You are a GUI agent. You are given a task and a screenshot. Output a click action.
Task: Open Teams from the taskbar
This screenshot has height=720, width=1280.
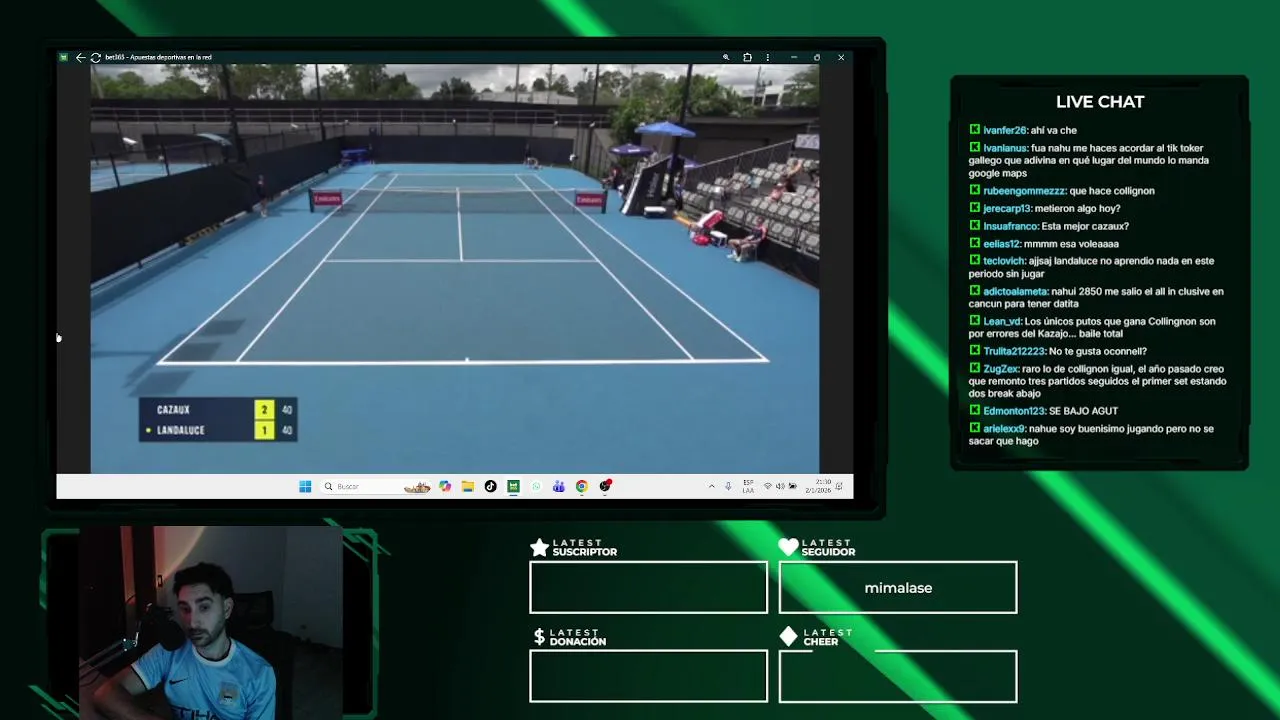pos(558,486)
